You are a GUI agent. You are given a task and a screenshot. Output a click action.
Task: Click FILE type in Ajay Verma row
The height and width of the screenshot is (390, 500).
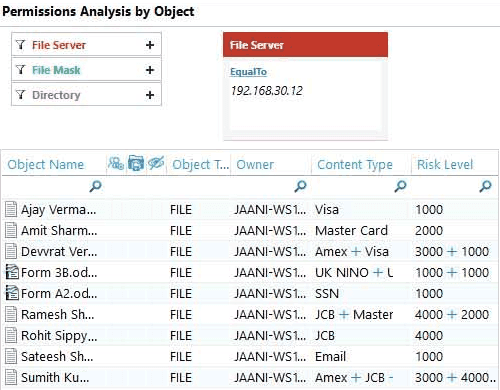point(181,210)
